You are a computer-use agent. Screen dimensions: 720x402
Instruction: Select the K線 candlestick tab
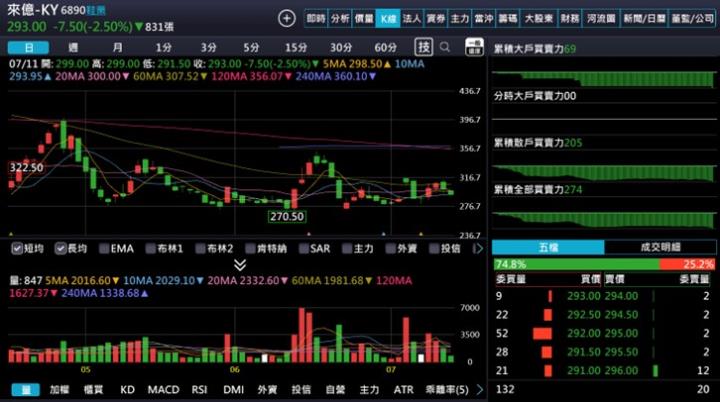tap(388, 18)
